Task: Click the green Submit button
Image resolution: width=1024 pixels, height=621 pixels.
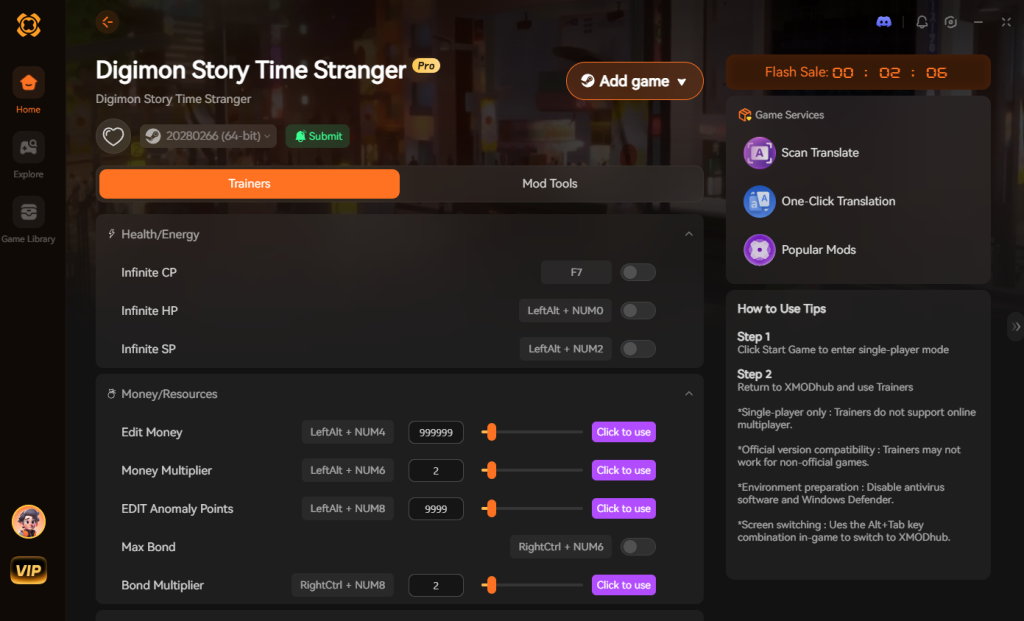Action: pos(317,136)
